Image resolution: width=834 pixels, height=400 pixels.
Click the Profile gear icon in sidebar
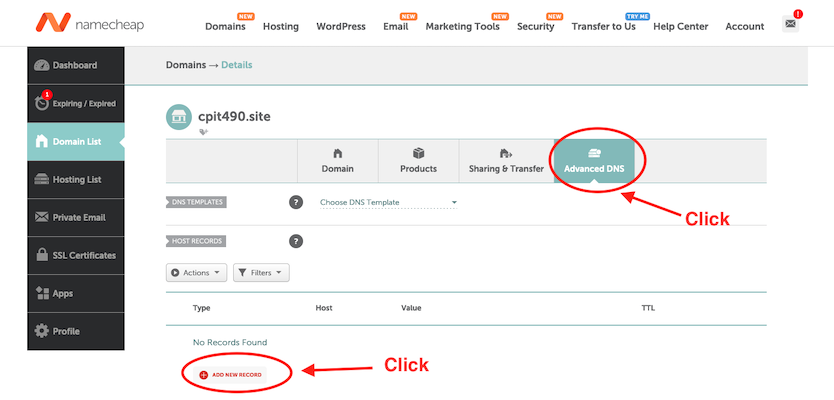[42, 331]
